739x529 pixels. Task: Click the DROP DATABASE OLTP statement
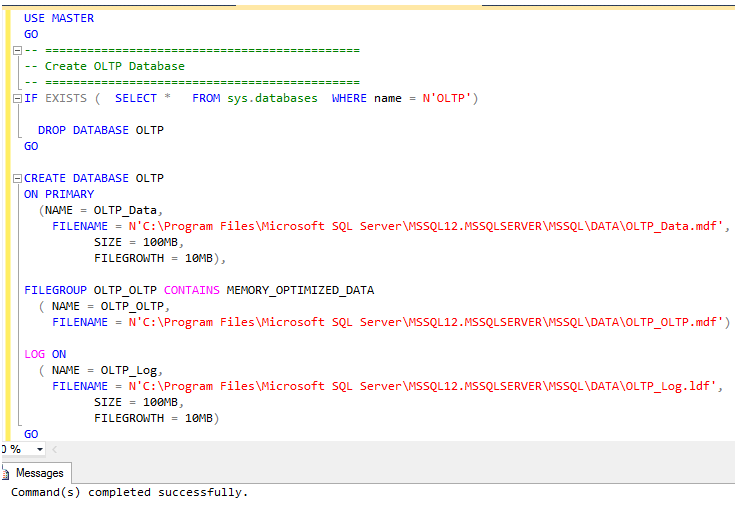tap(100, 130)
